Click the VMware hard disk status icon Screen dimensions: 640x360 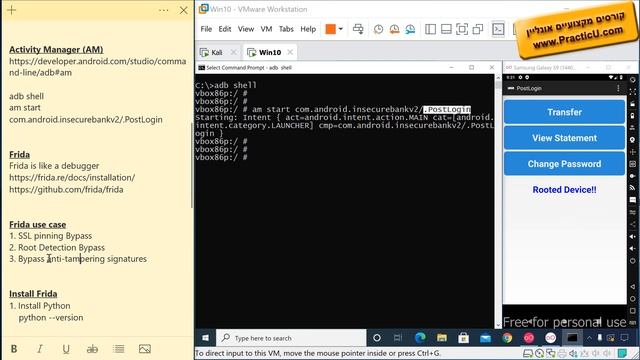point(527,353)
